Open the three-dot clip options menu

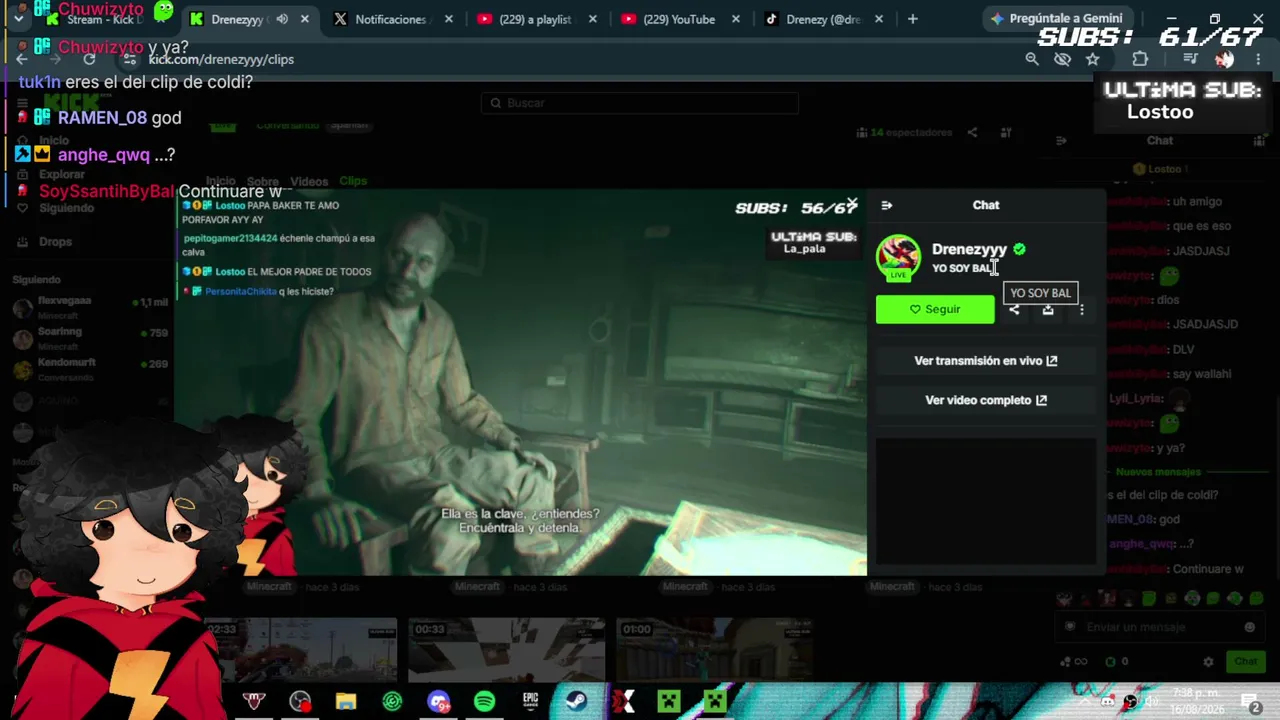click(1081, 310)
